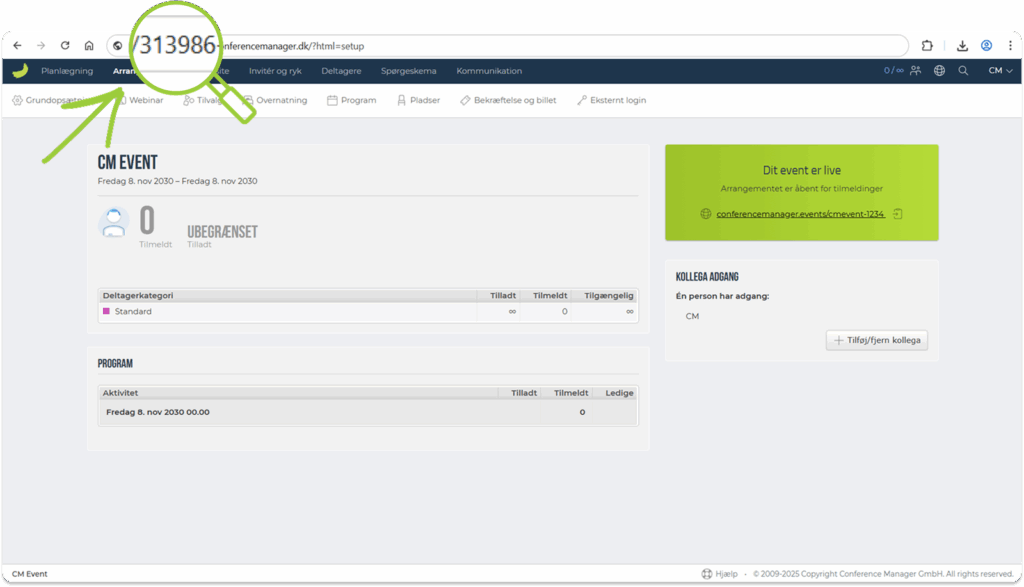The image size is (1024, 587).
Task: Open the Planlægning menu
Action: point(67,71)
